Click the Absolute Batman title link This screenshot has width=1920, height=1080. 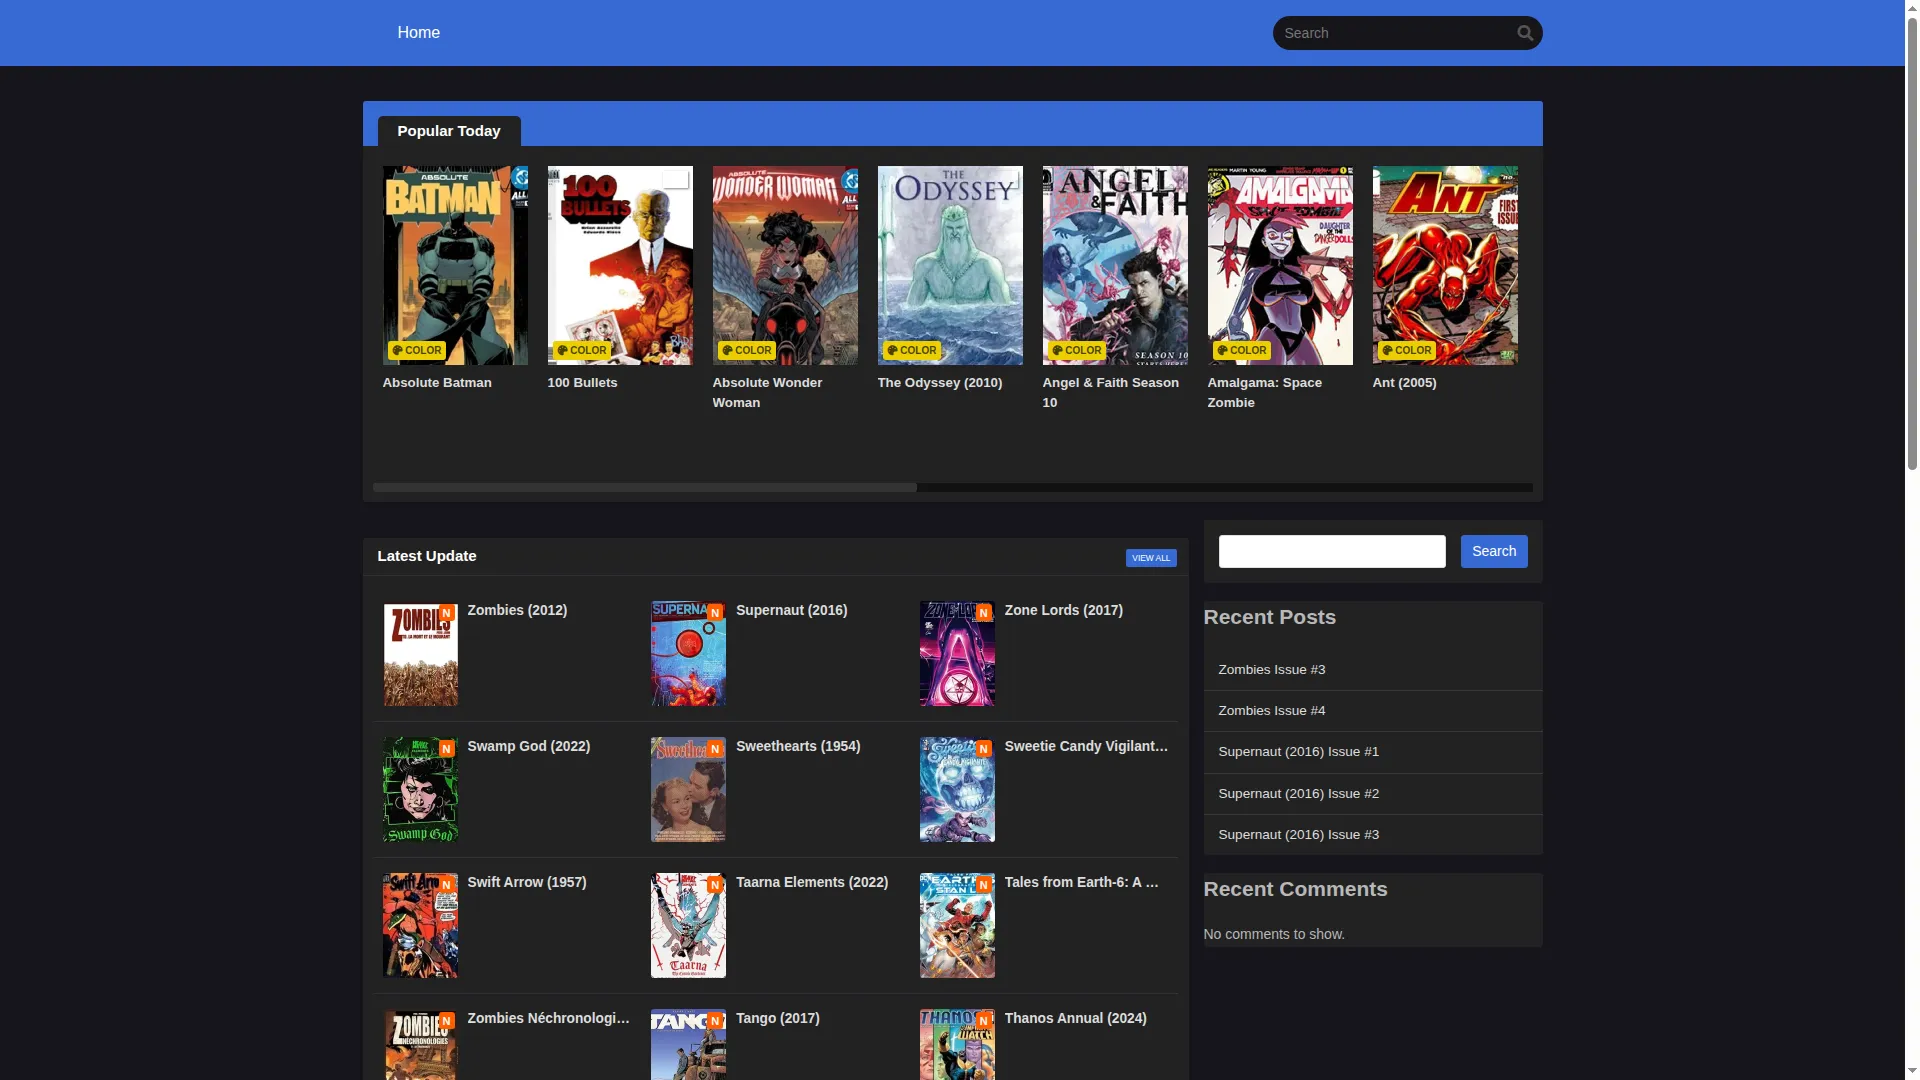437,383
